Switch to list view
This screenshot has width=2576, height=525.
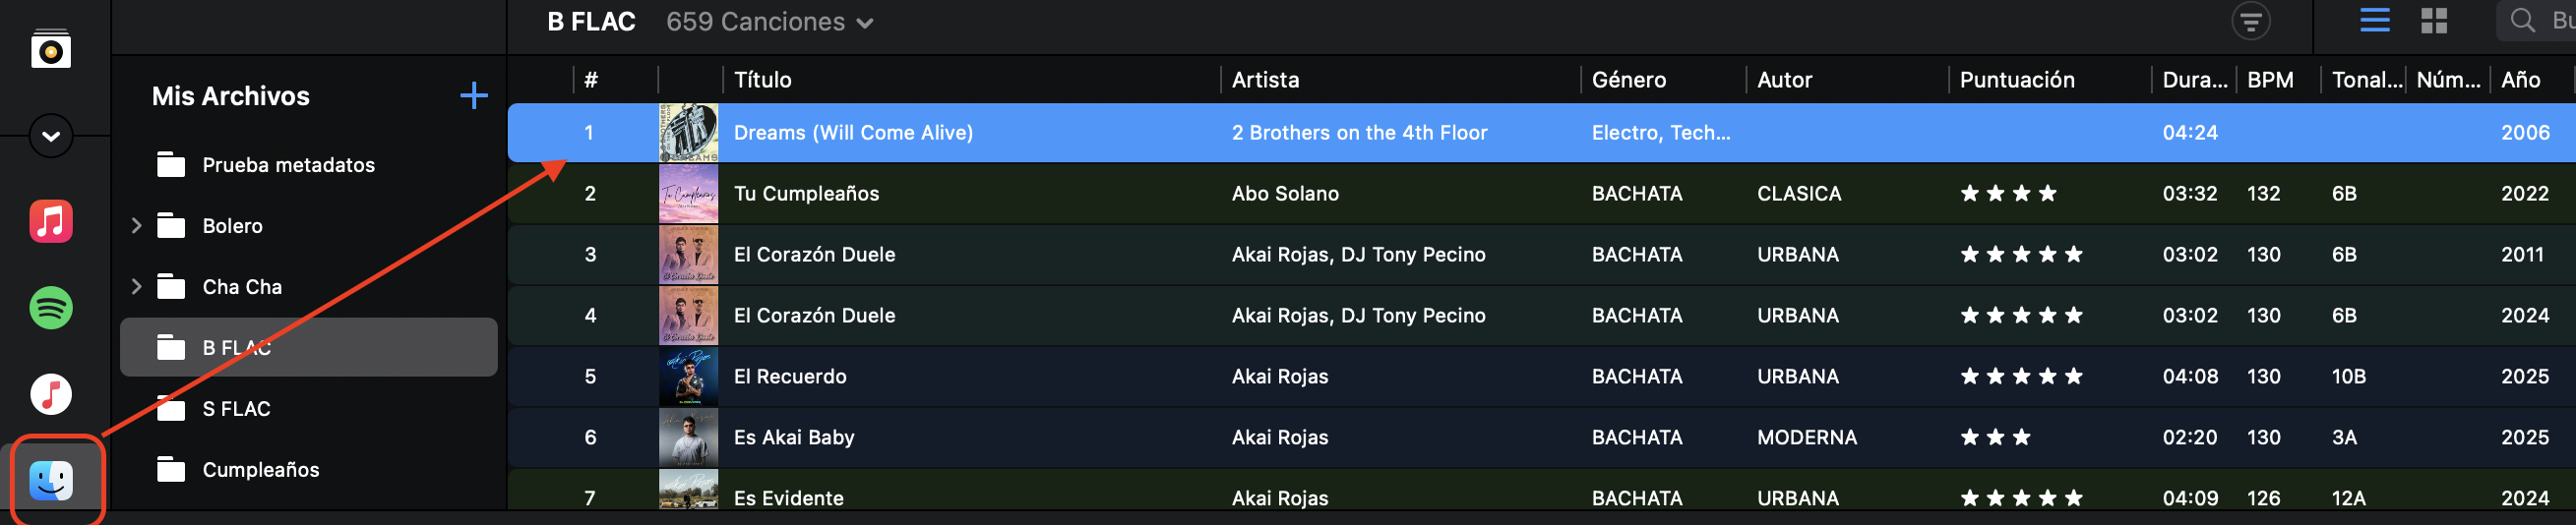(x=2375, y=21)
